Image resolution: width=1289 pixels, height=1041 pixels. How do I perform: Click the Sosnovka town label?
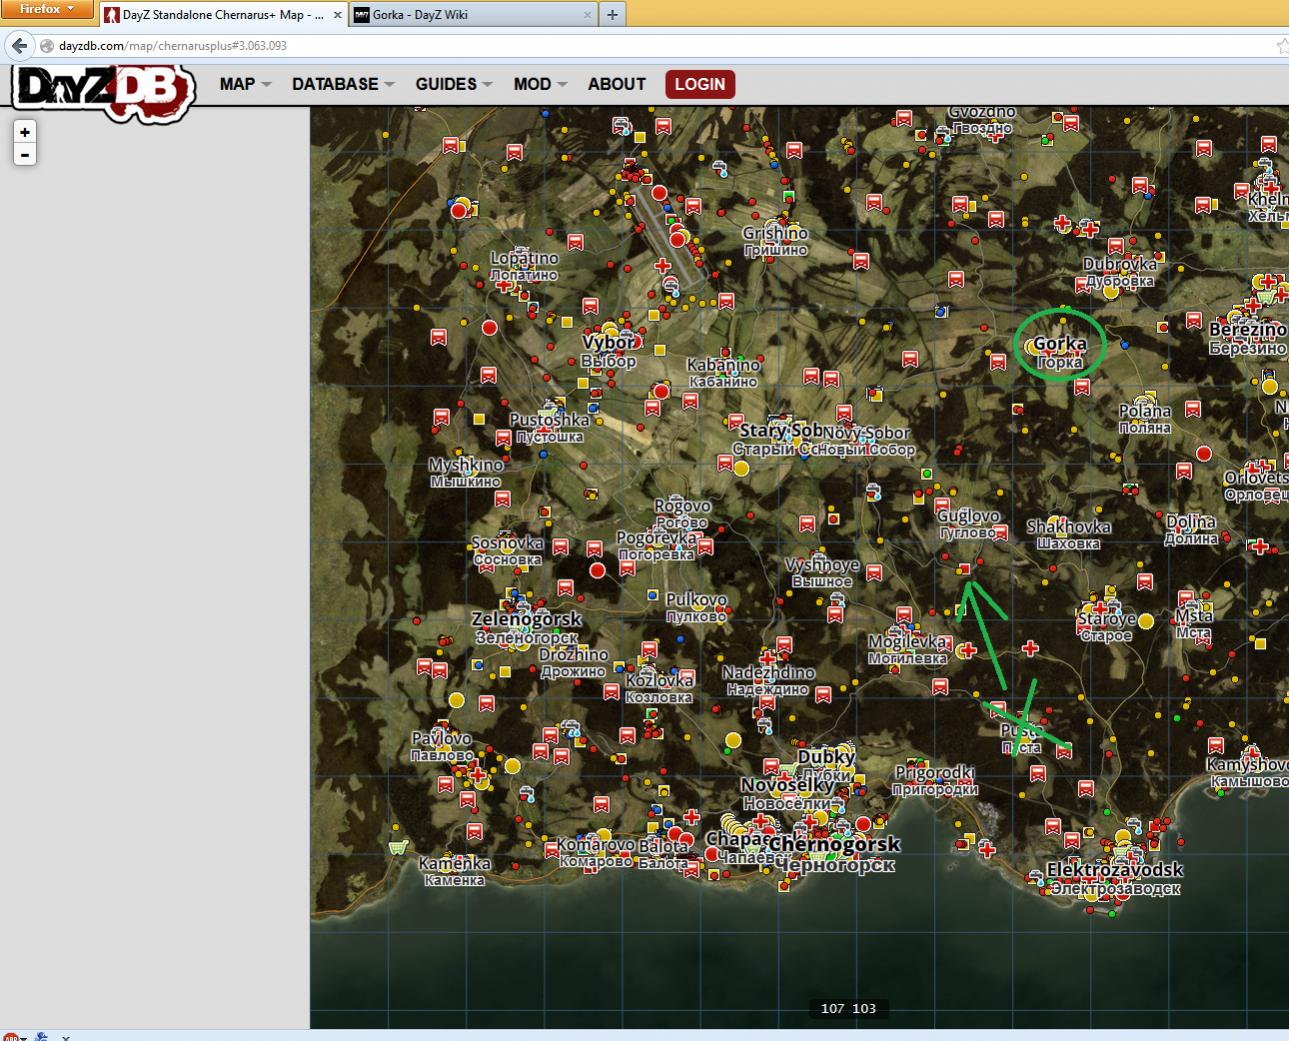click(507, 551)
